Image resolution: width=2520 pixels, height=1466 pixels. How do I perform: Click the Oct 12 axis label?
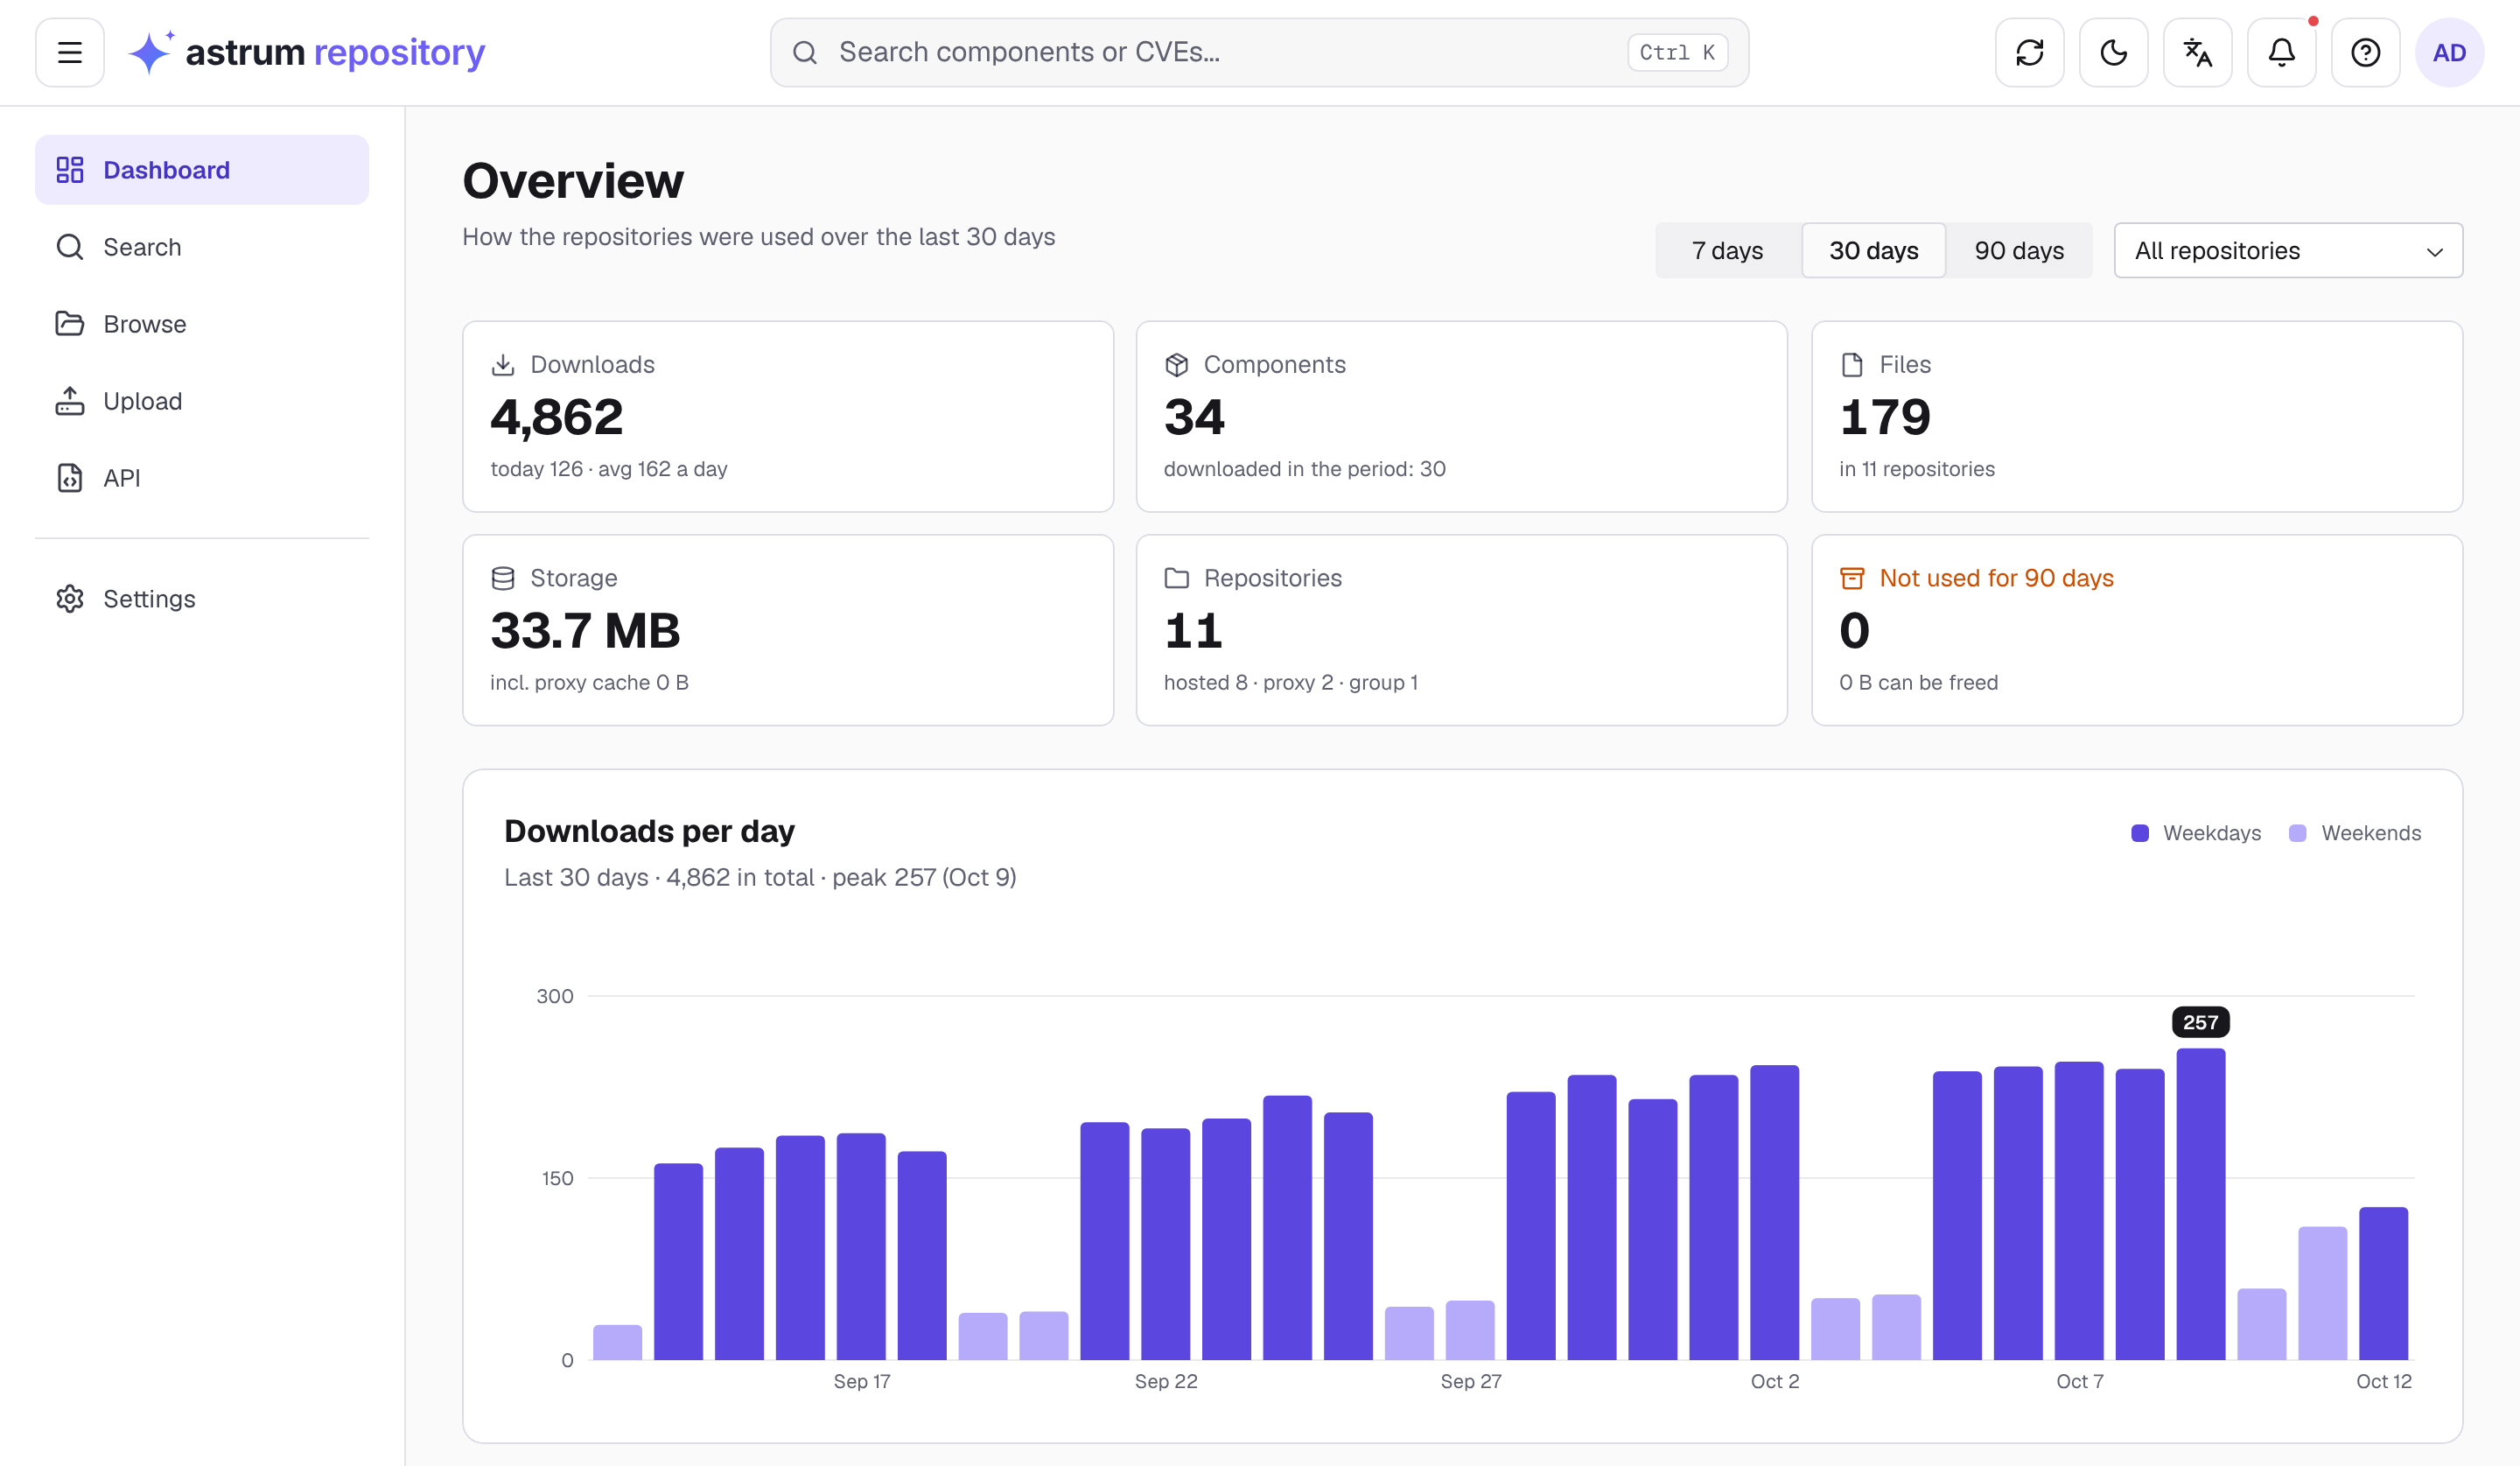(2383, 1381)
